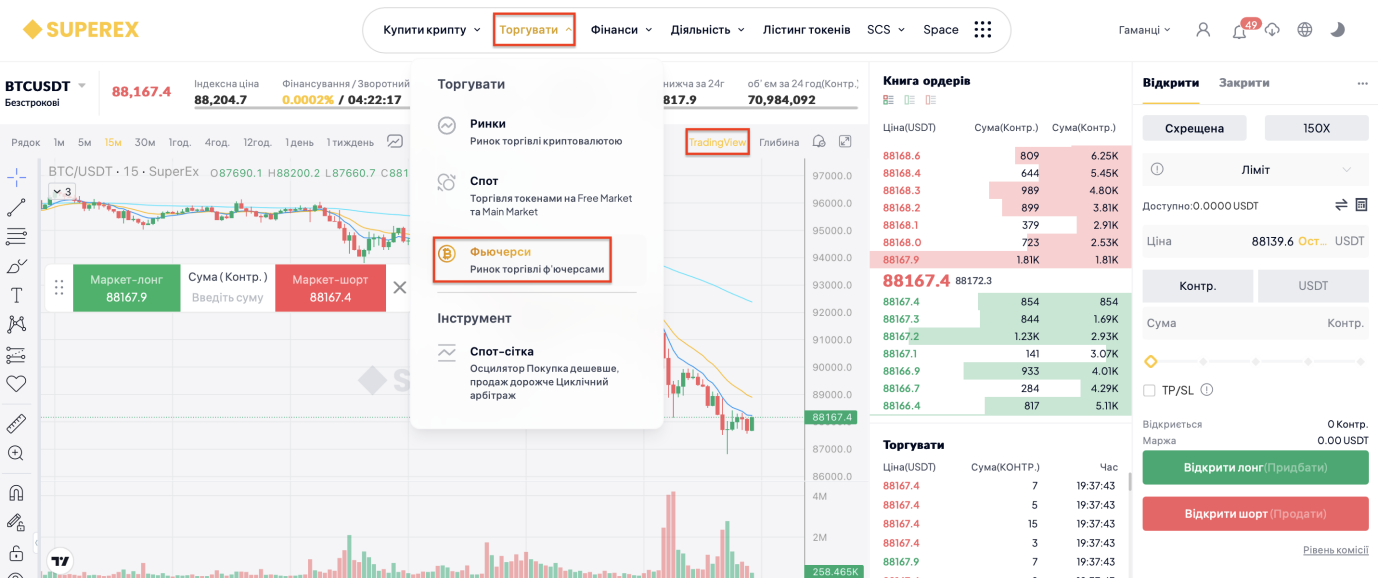Expand the BTCUSDT pair selector arrow
The image size is (1378, 578).
[x=82, y=85]
